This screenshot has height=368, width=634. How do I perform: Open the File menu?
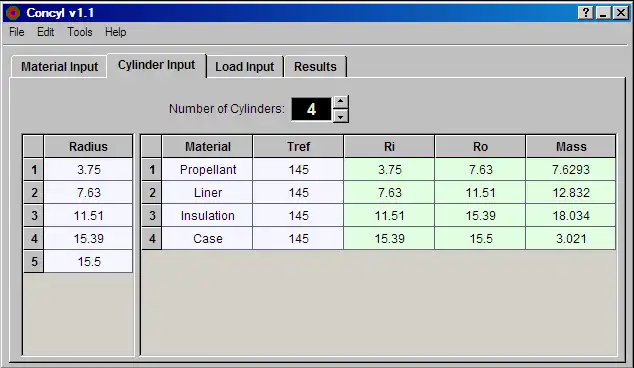17,32
